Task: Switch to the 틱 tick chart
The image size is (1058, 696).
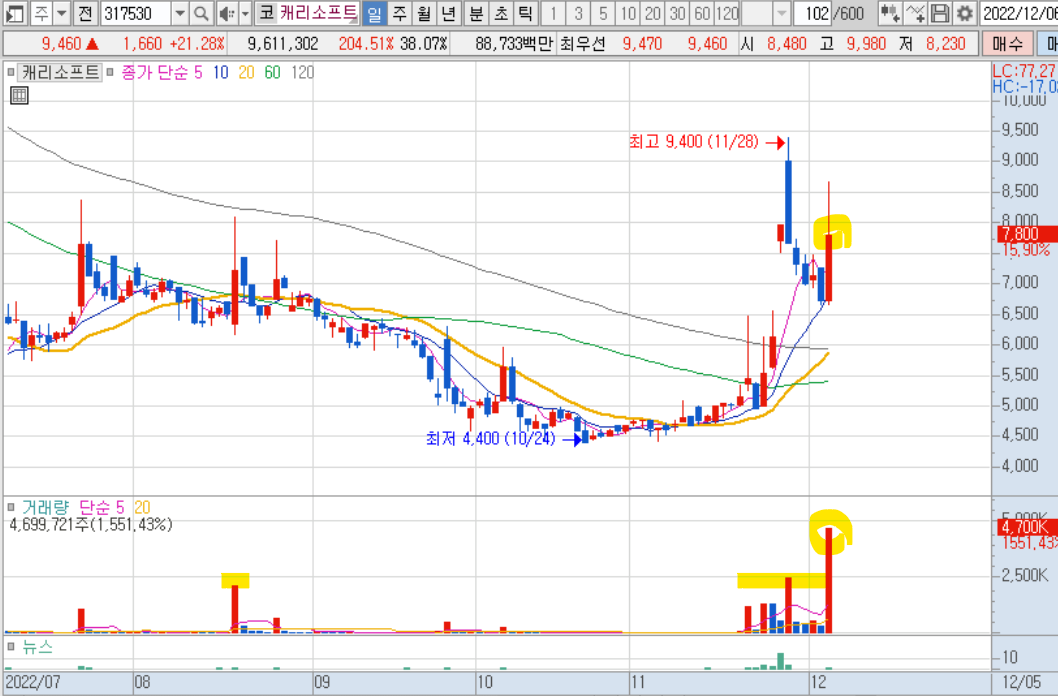Action: (x=525, y=13)
